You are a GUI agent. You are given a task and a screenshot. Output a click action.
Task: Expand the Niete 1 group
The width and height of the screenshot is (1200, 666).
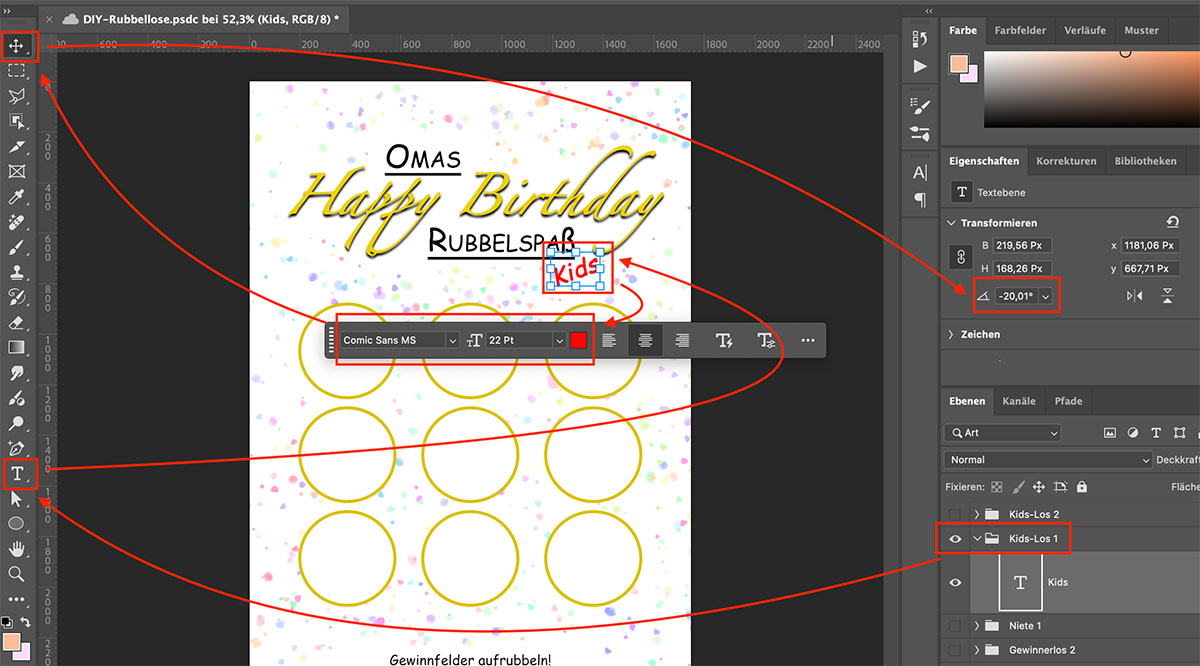point(977,626)
